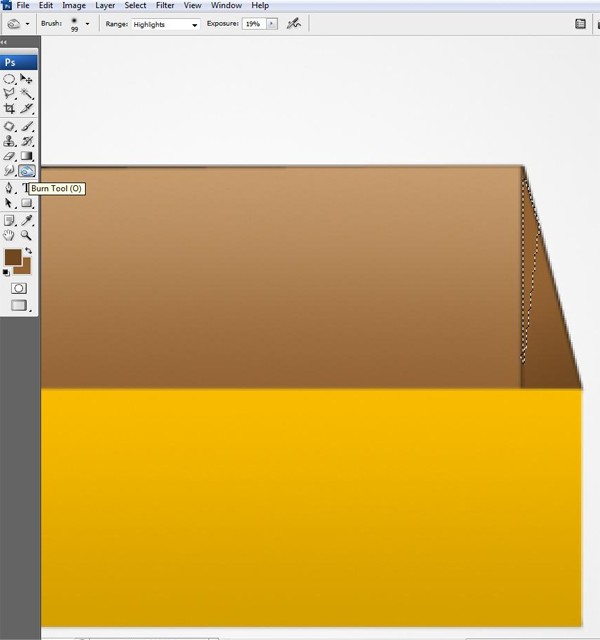This screenshot has height=640, width=600.
Task: Swap foreground and background colors
Action: 28,251
